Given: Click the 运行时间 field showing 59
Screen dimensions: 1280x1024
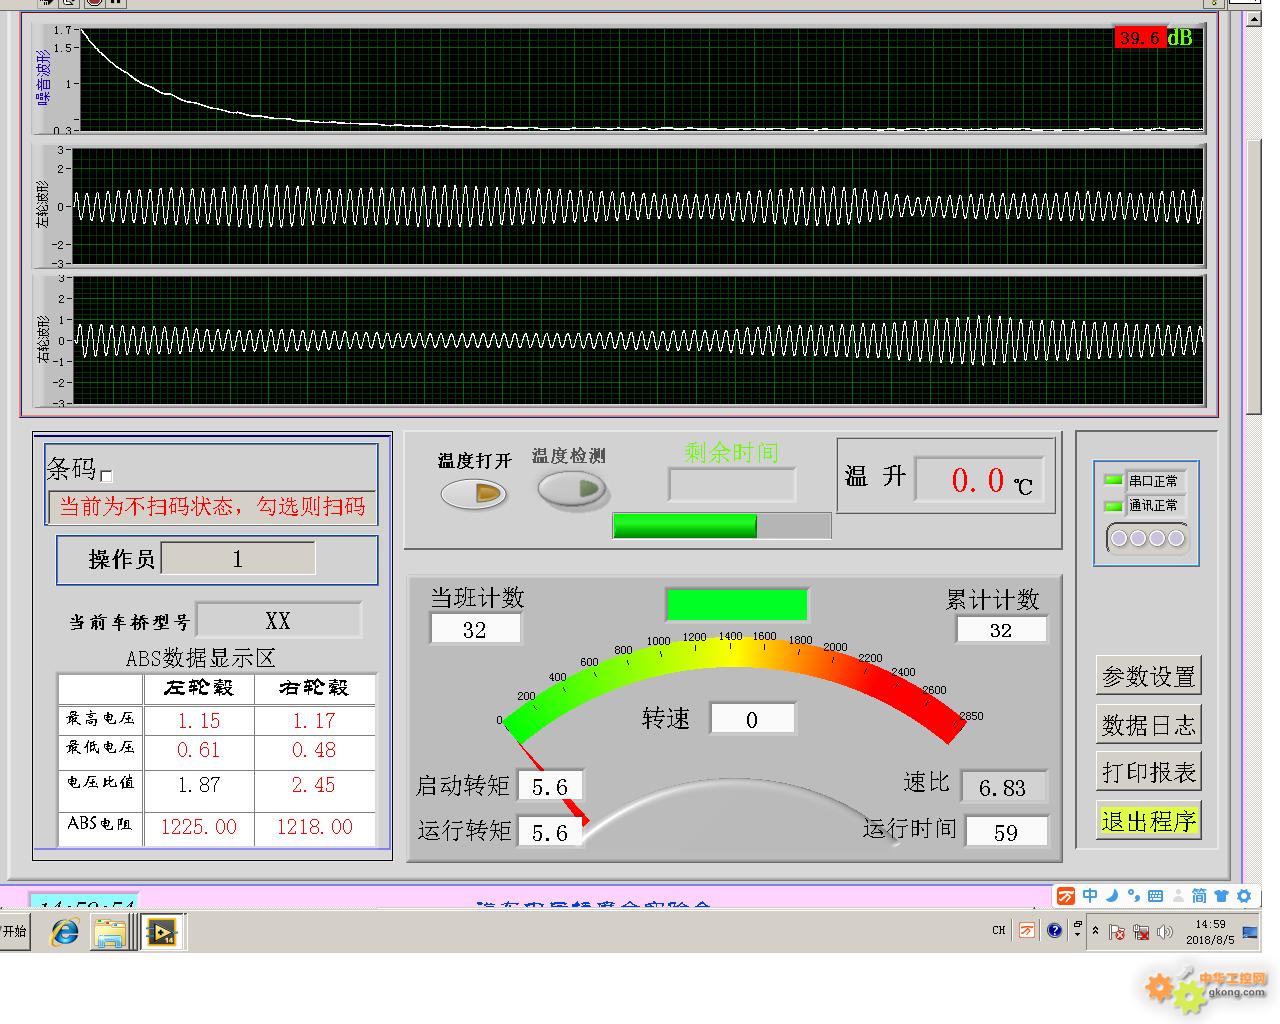Looking at the screenshot, I should pos(1006,832).
